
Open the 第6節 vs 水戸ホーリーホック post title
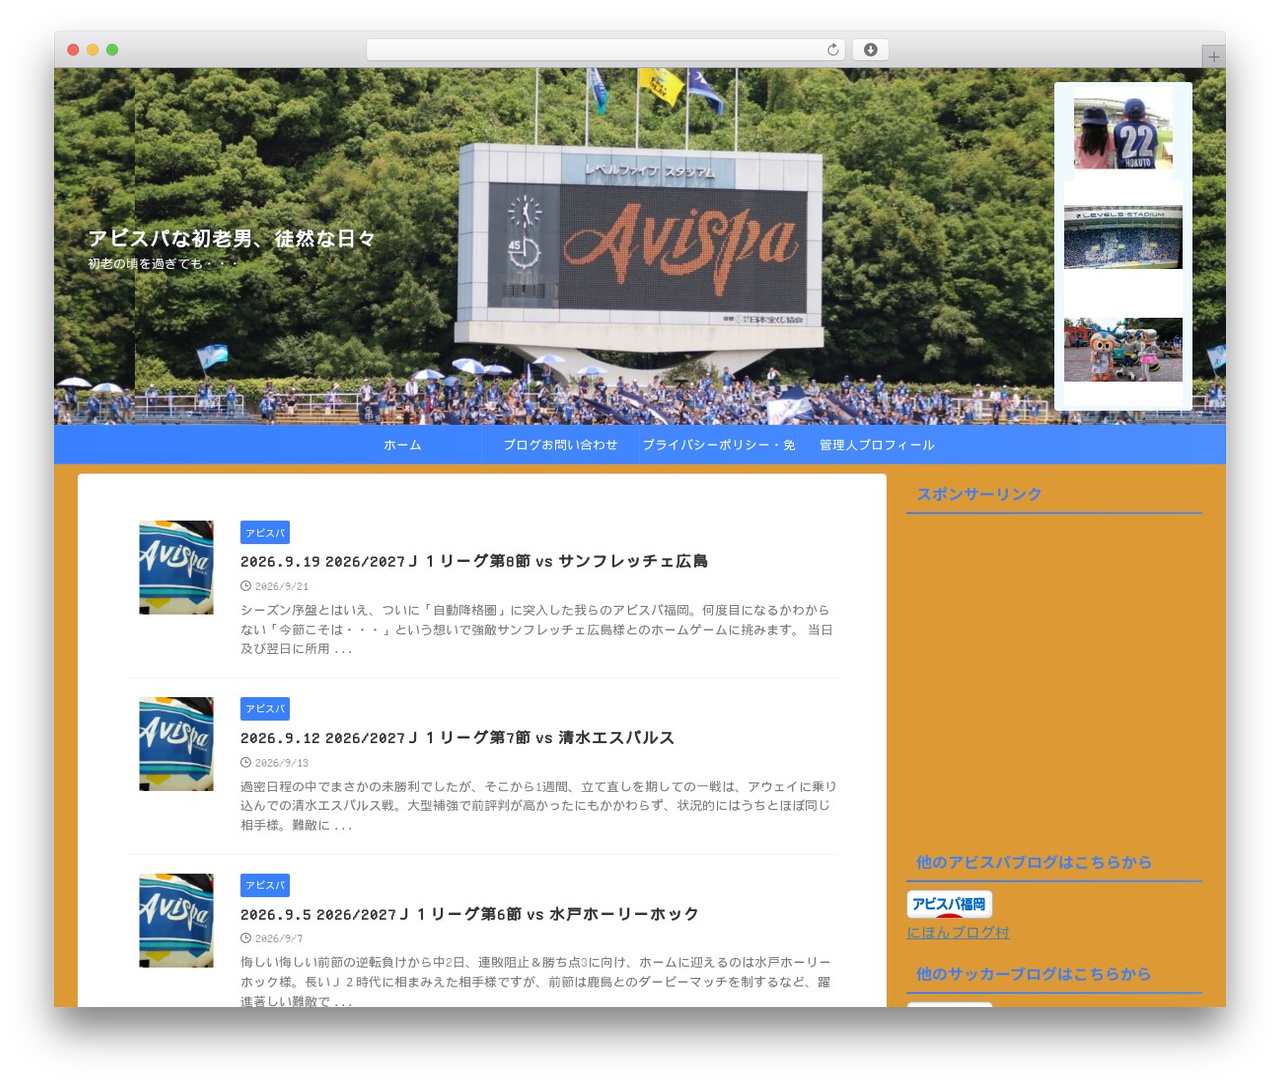point(469,914)
